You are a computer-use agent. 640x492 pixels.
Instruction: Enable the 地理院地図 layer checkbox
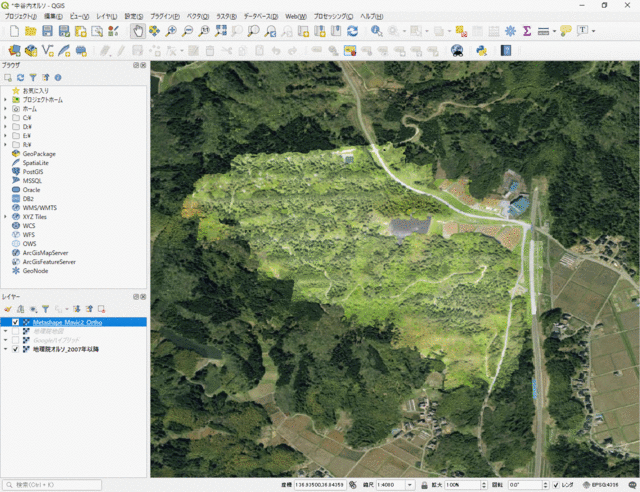coord(16,331)
